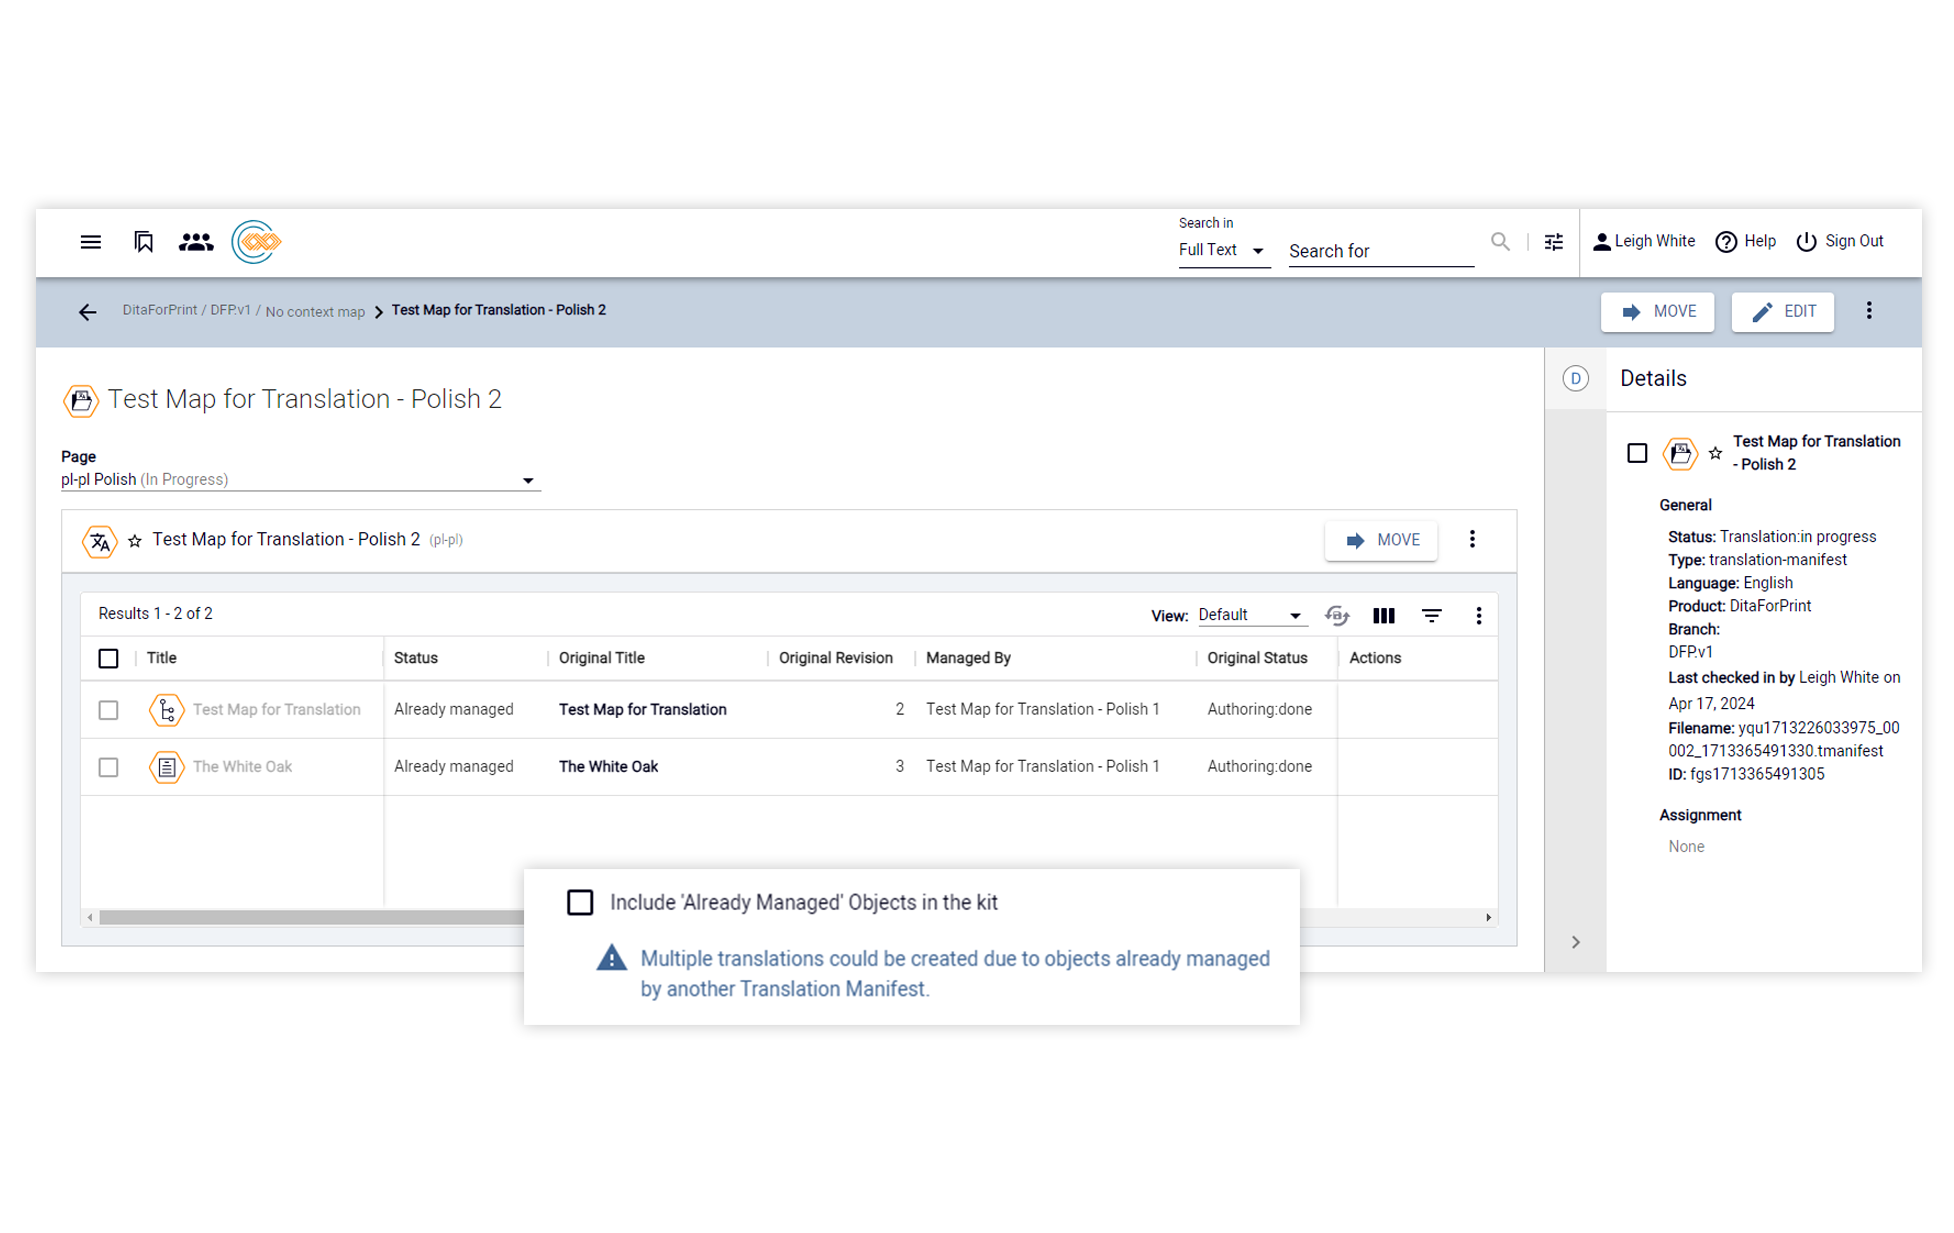Select The White Oak row checkbox
This screenshot has width=1954, height=1233.
(108, 767)
